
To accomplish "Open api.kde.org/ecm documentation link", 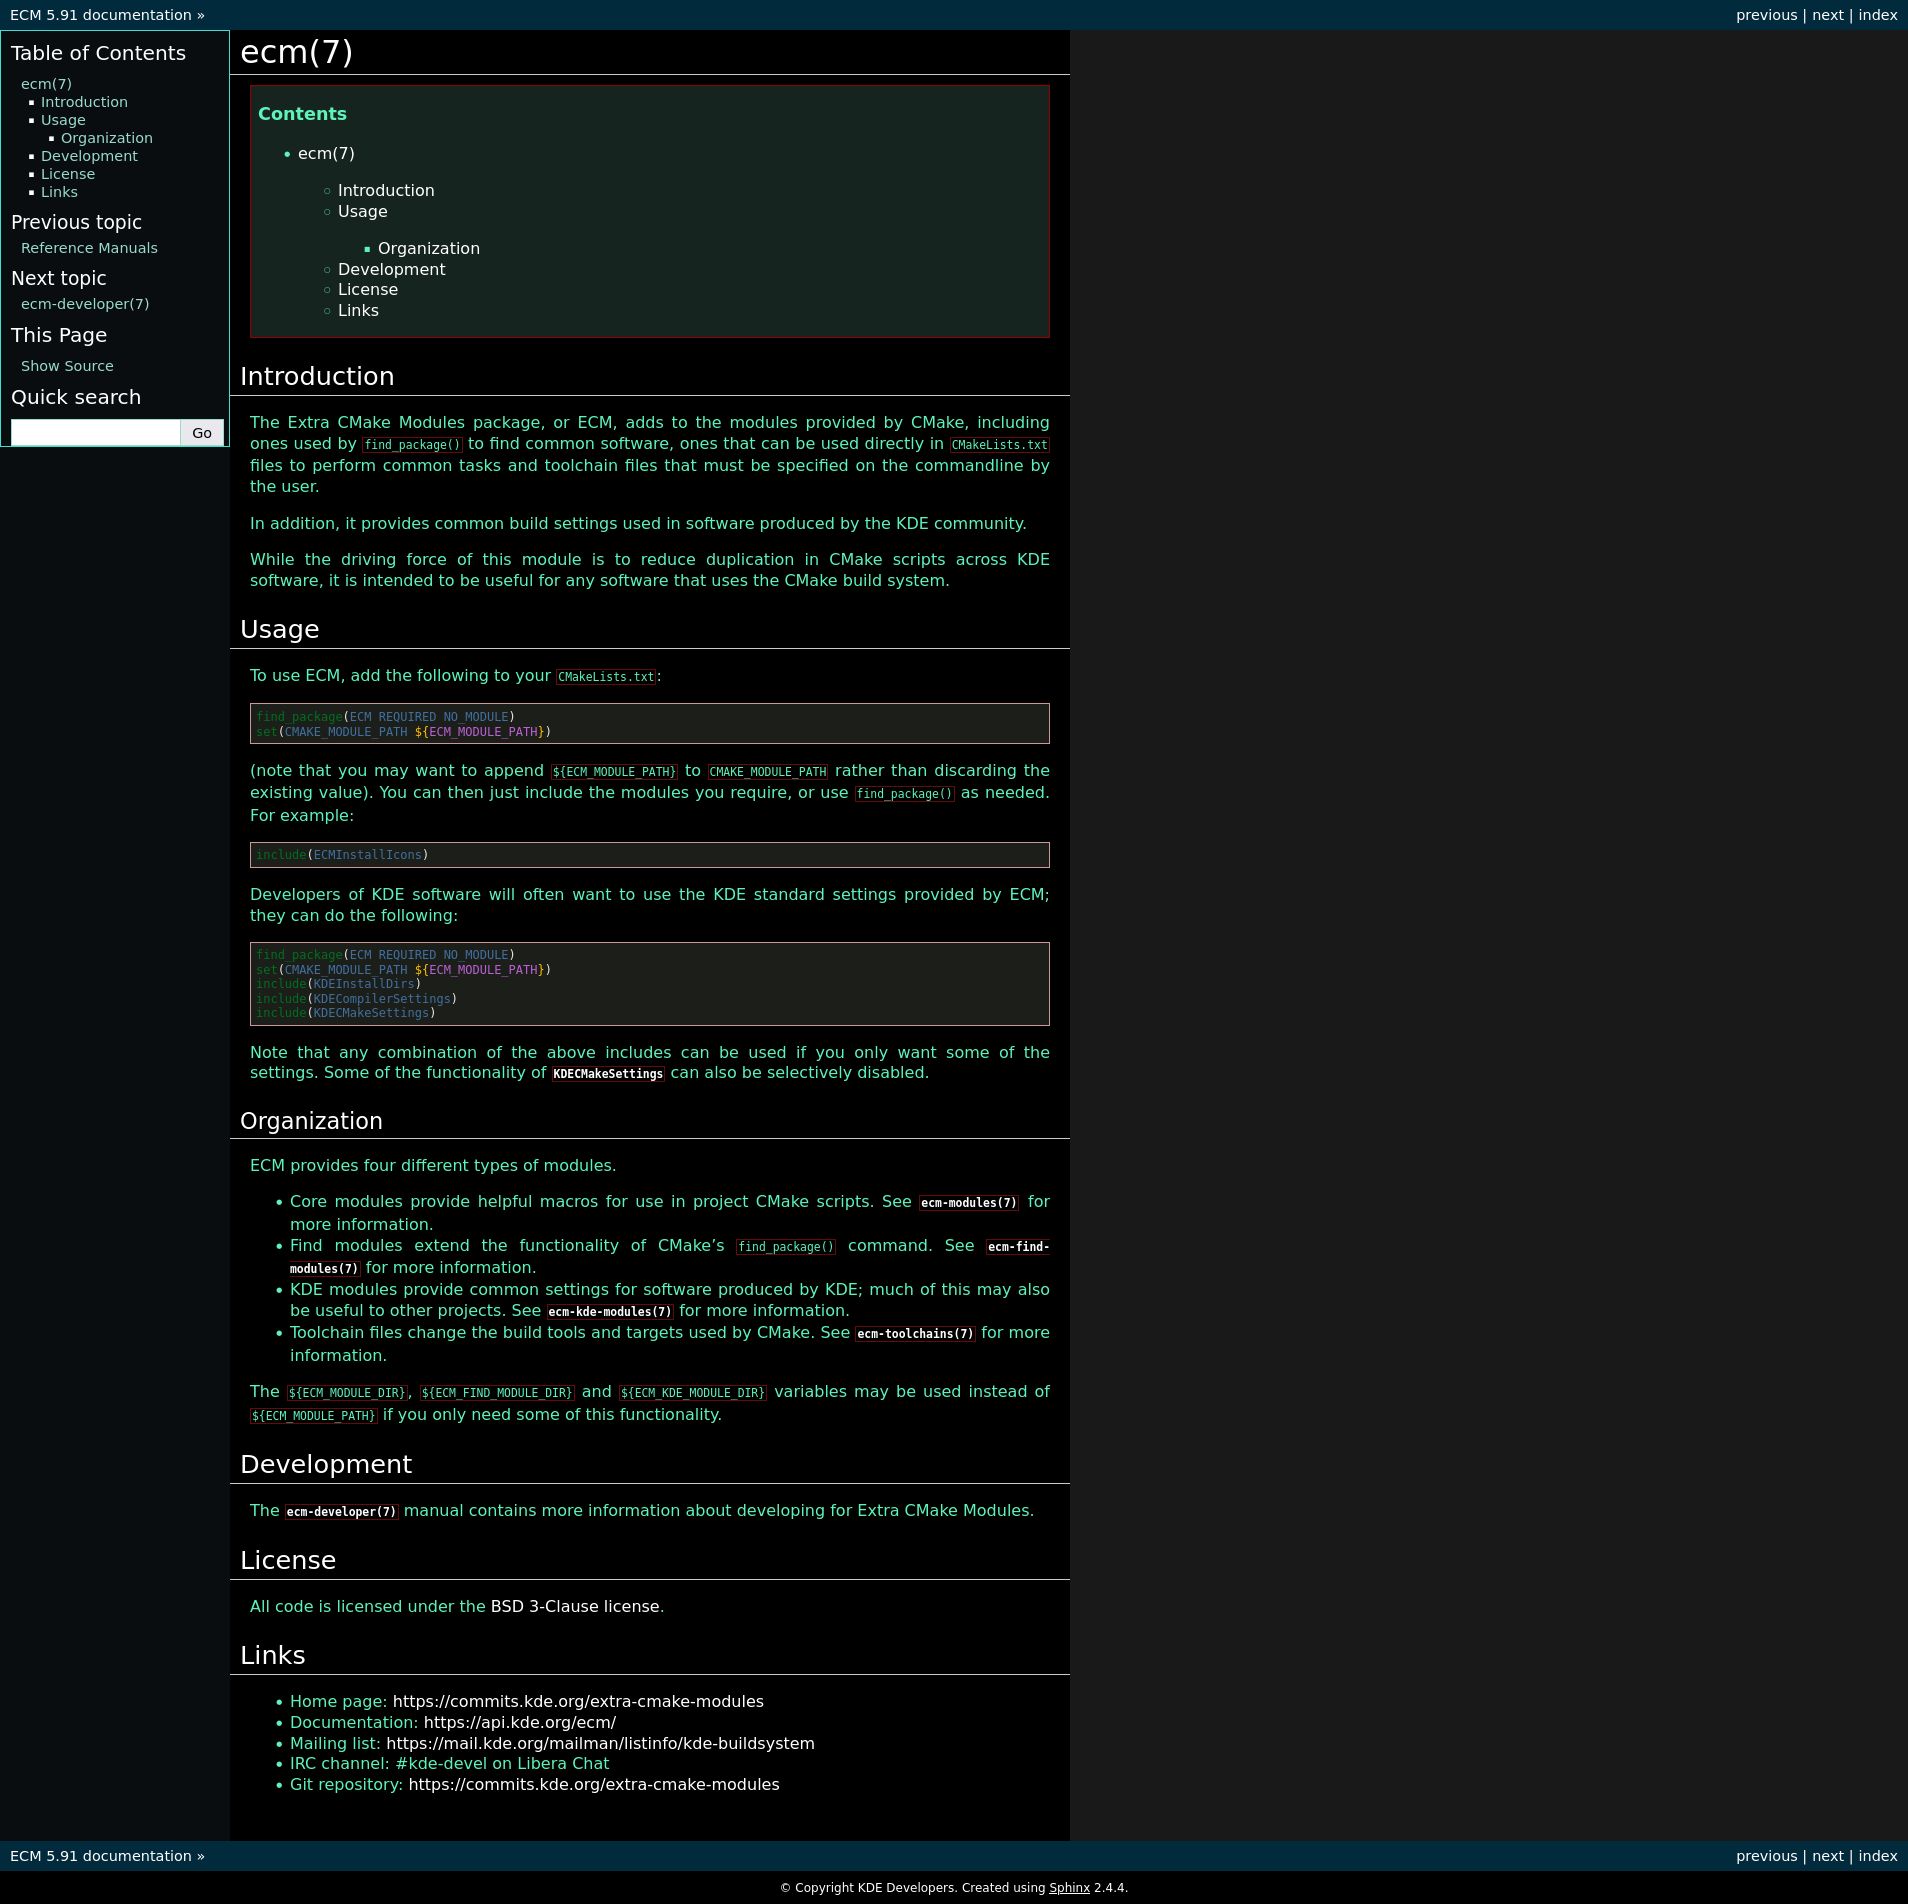I will pyautogui.click(x=520, y=1723).
